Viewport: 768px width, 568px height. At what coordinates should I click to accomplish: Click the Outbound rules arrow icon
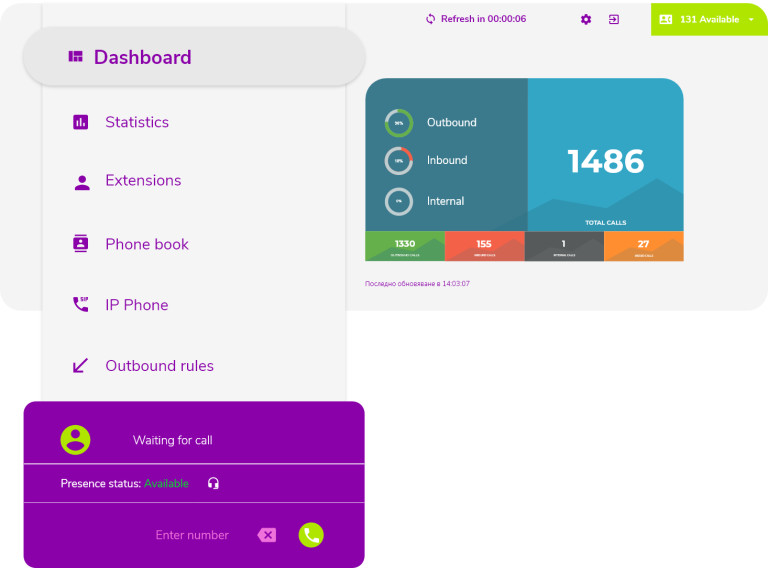pos(81,366)
